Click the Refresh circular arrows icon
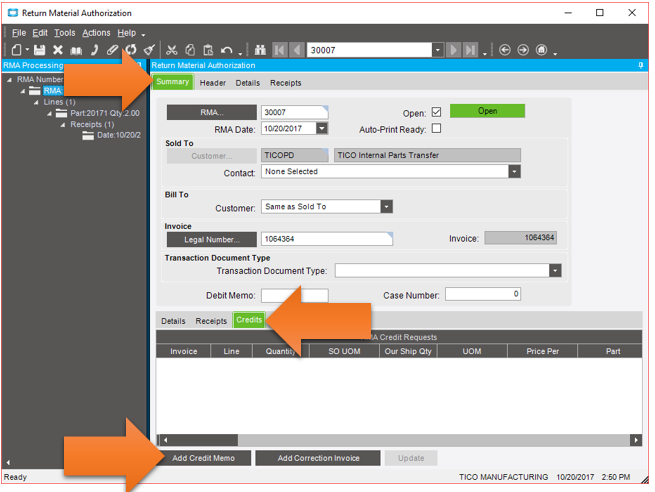The width and height of the screenshot is (655, 492). coord(131,50)
